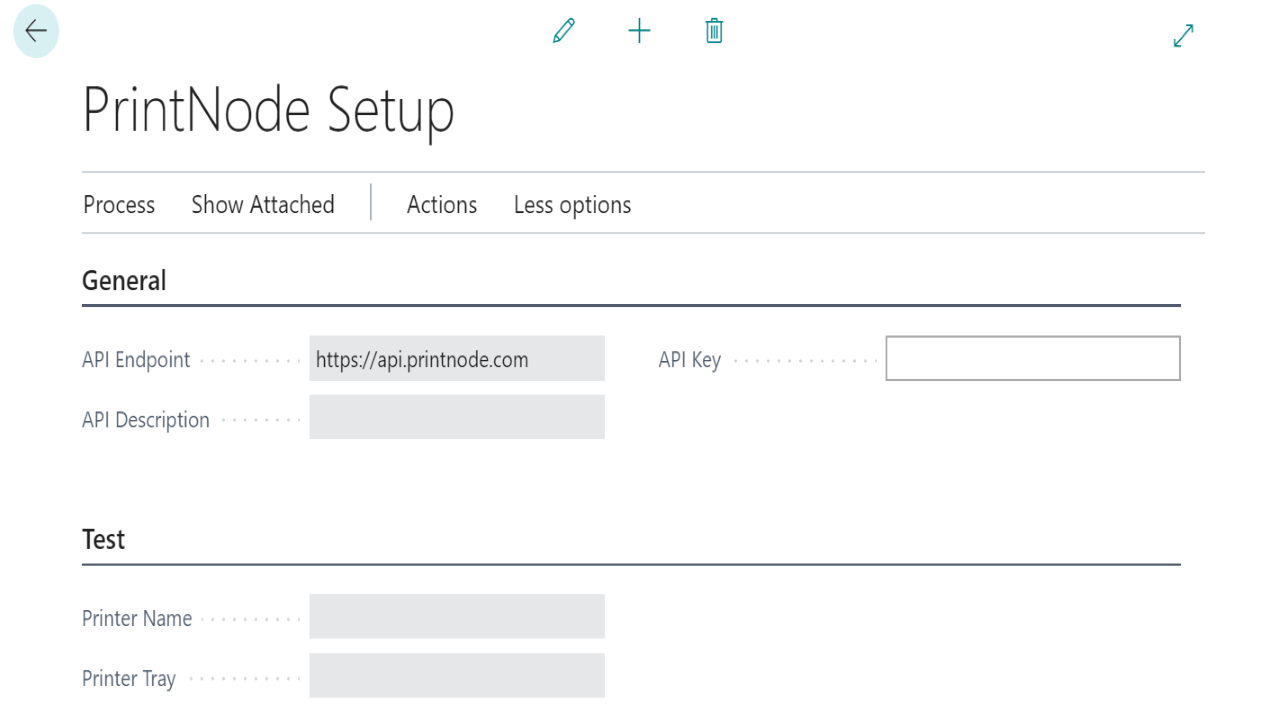
Task: Click the API Endpoint label
Action: (x=136, y=360)
